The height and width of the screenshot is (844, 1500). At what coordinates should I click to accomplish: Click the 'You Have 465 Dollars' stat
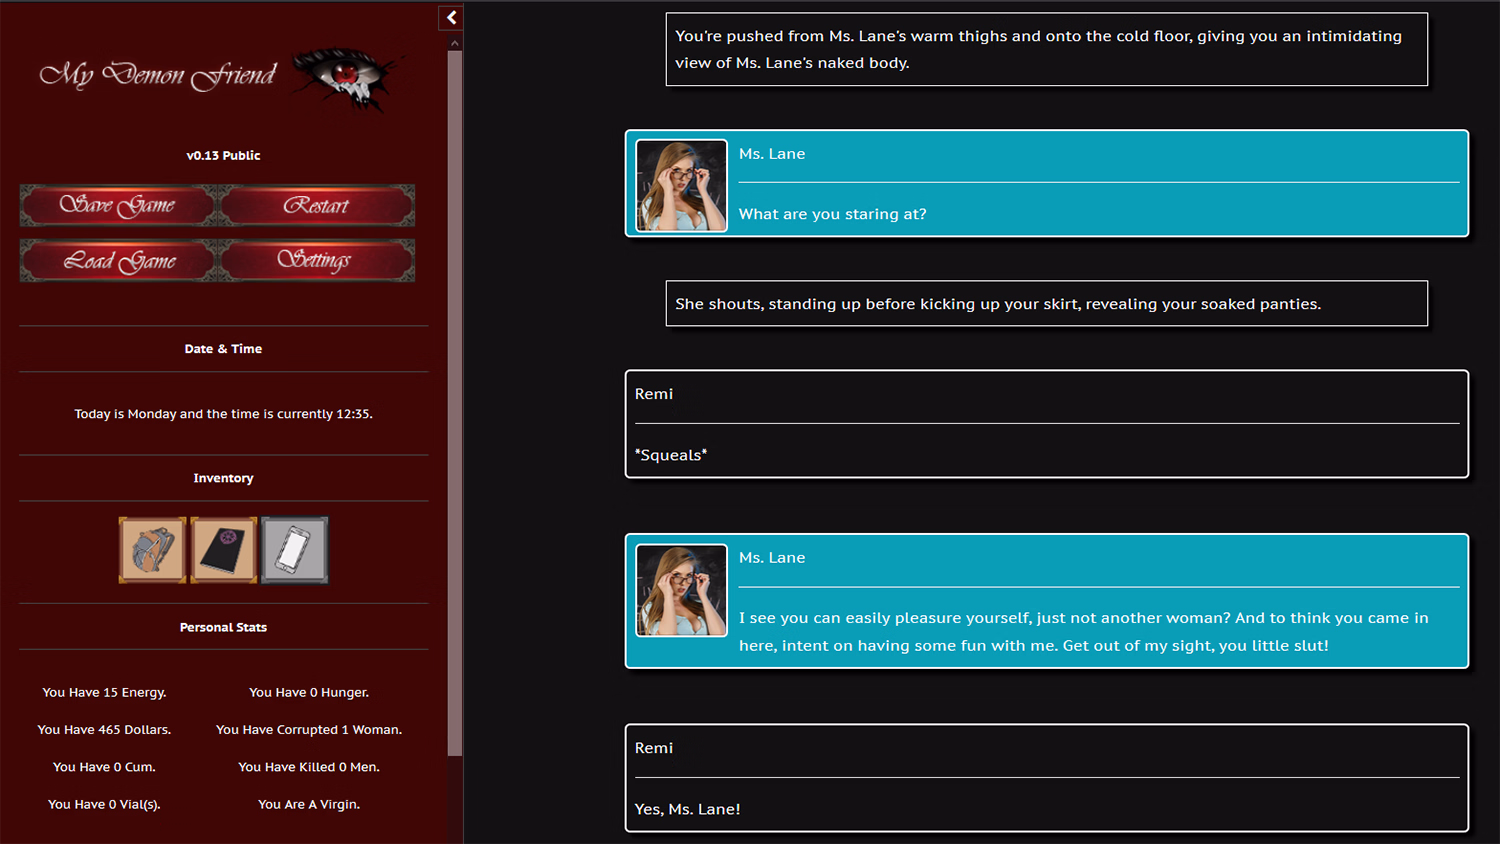point(104,730)
